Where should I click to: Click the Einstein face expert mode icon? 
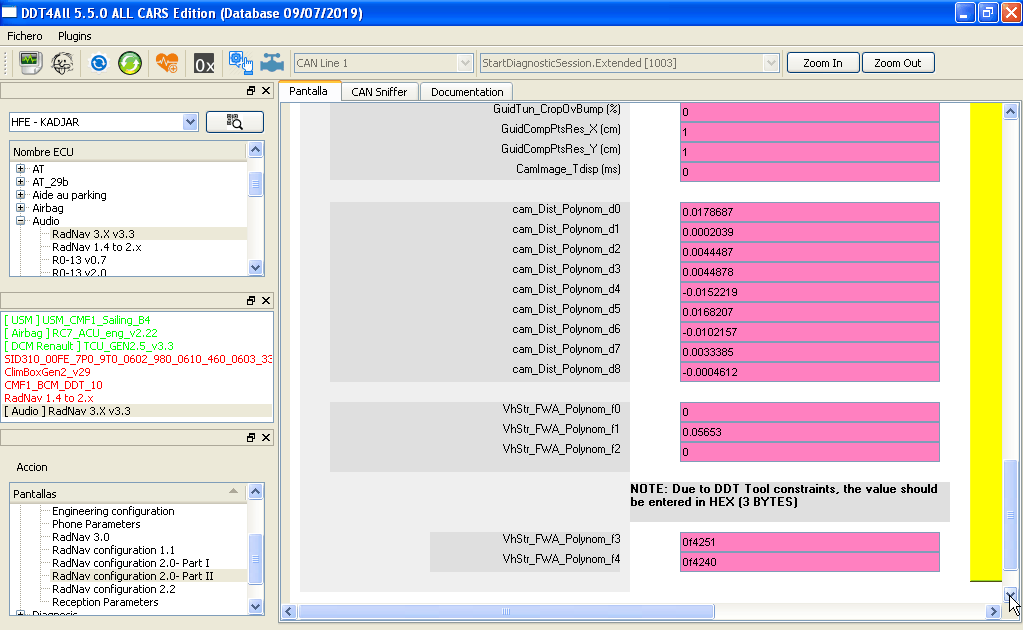click(x=62, y=63)
